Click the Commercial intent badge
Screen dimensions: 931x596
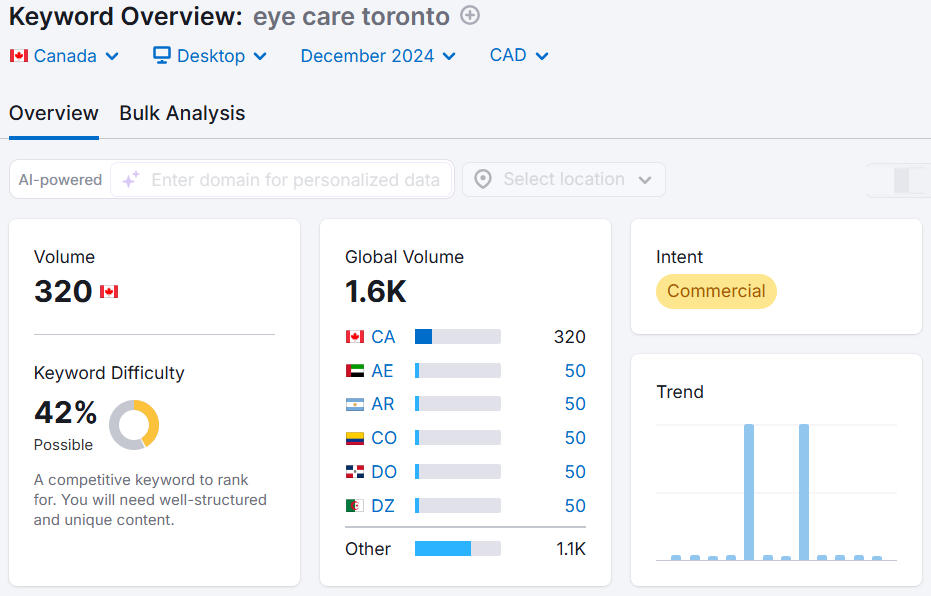click(716, 291)
